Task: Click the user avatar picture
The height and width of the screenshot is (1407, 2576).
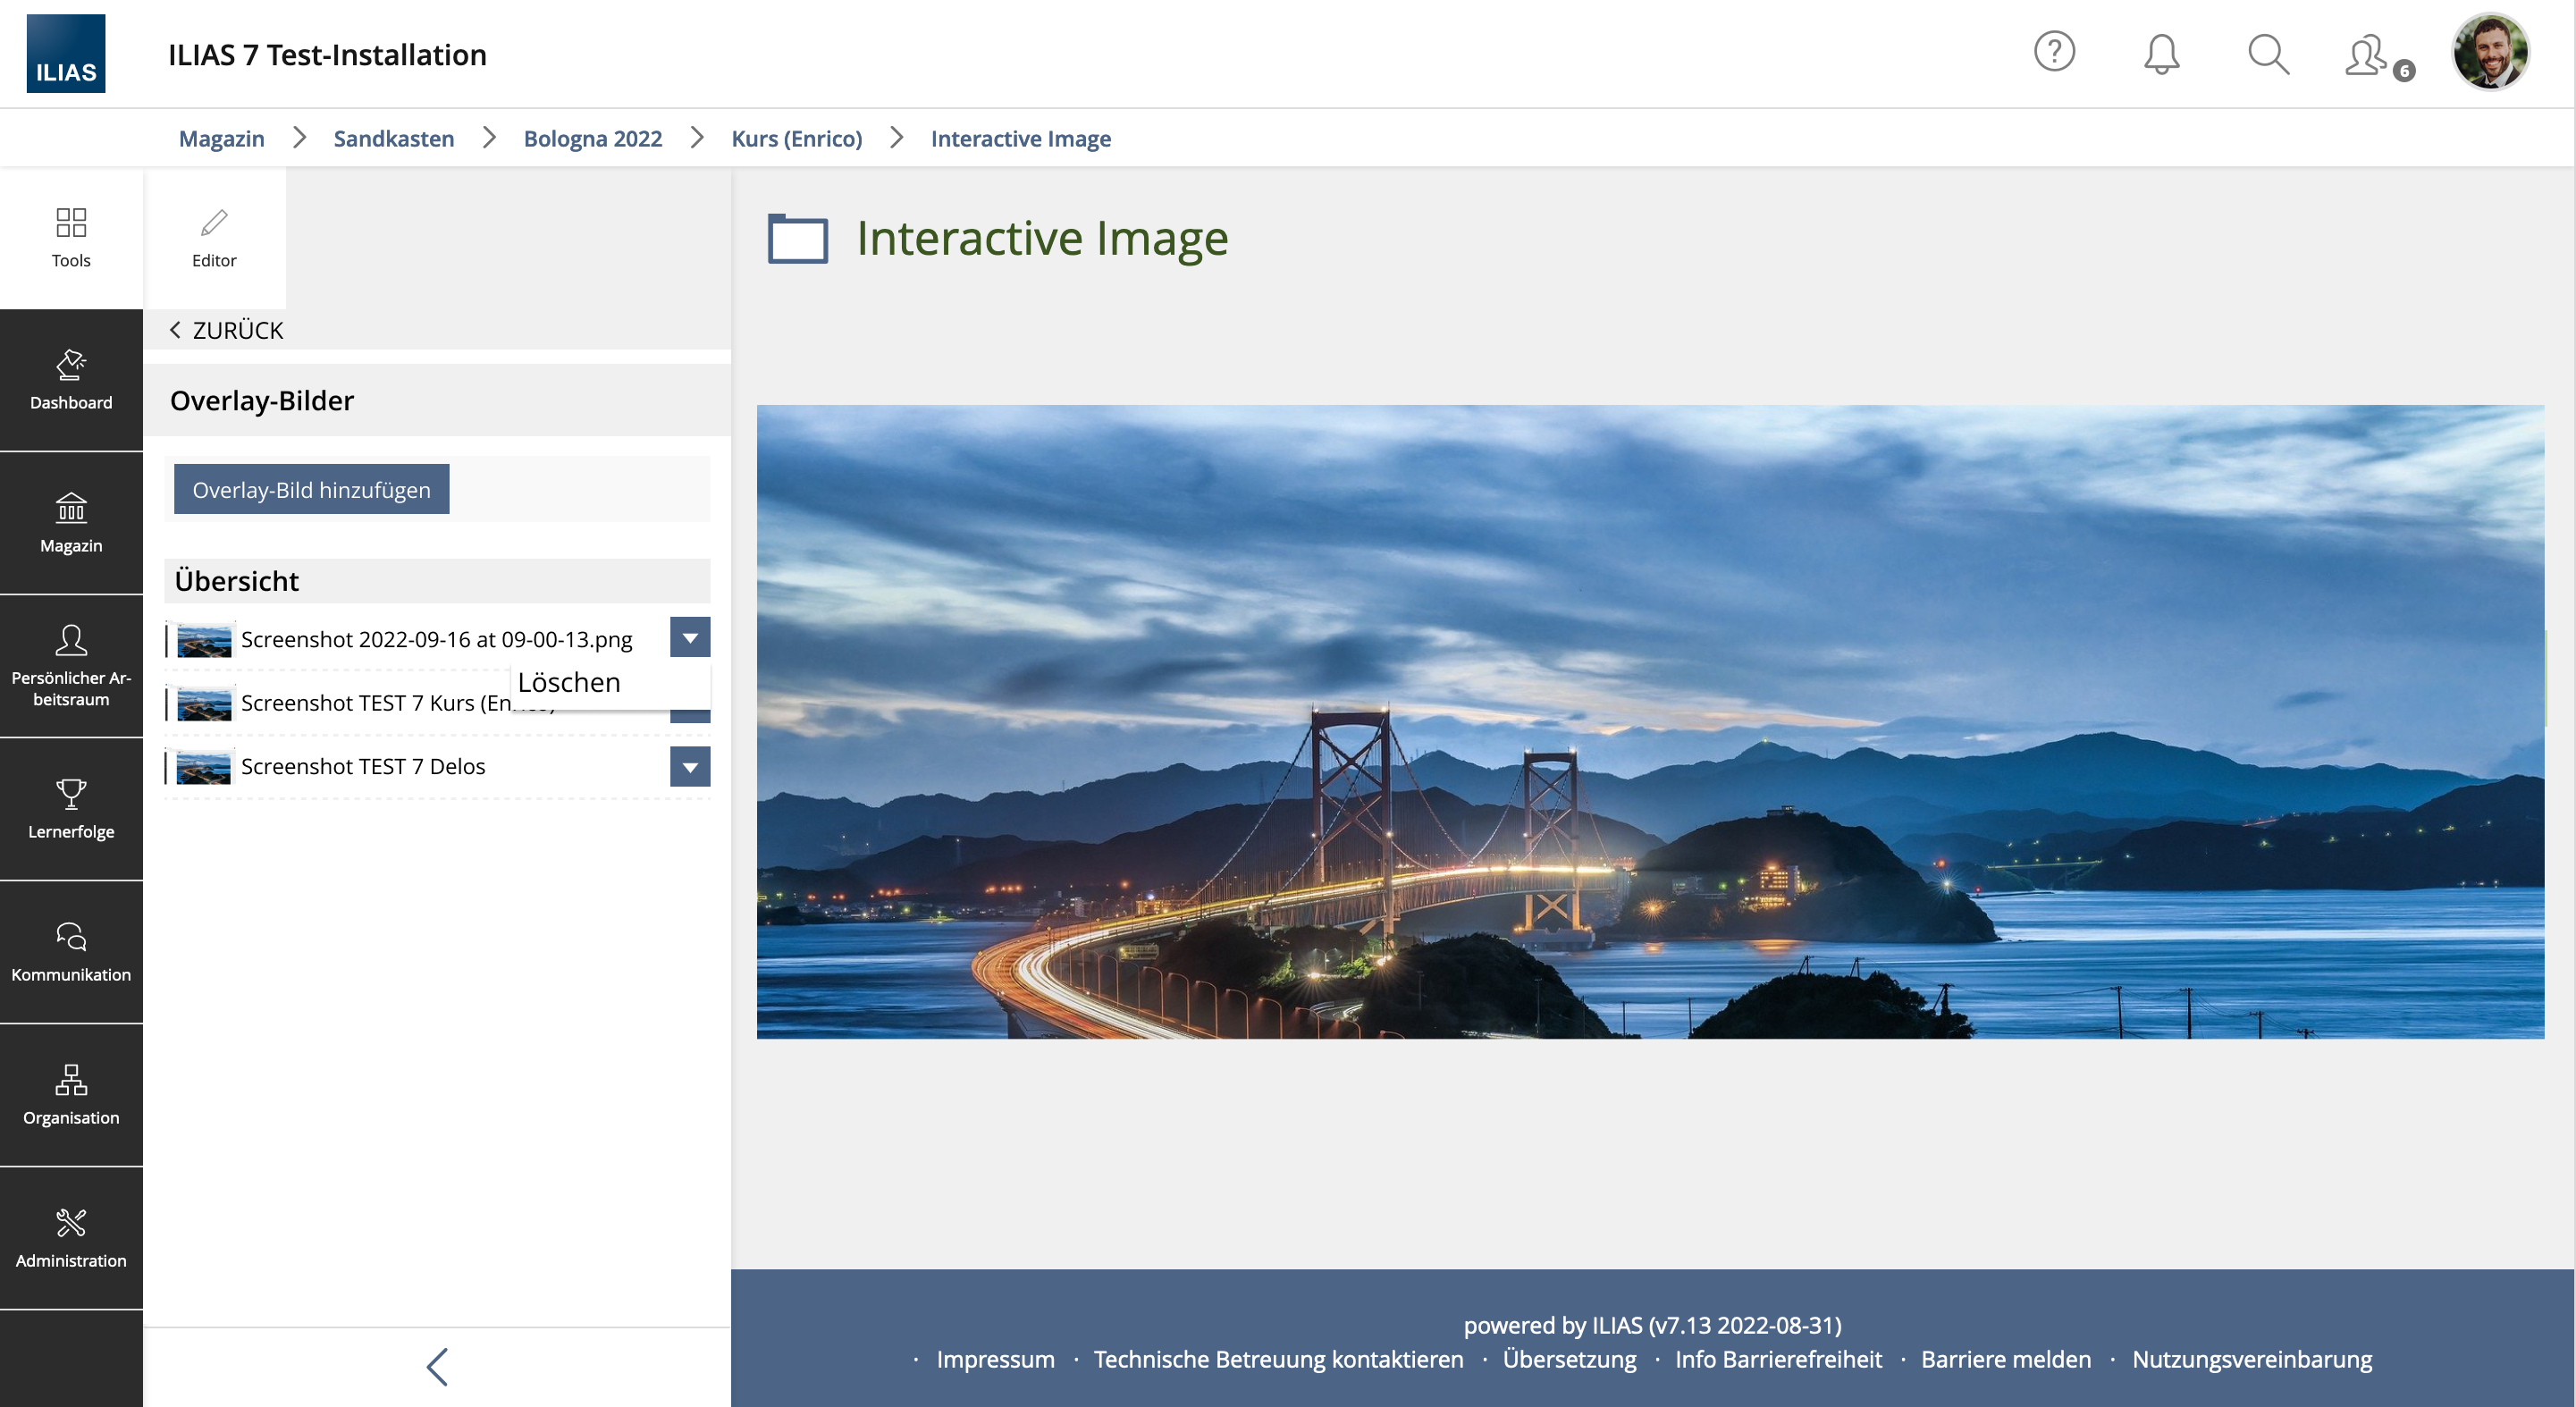Action: coord(2489,52)
